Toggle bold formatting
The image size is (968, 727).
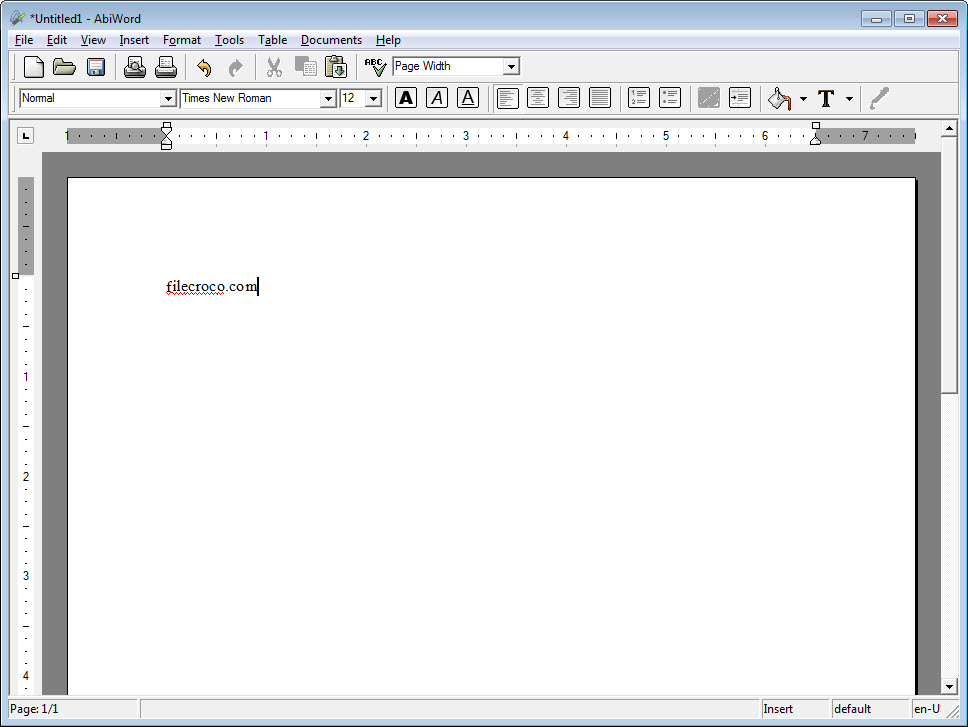click(406, 98)
